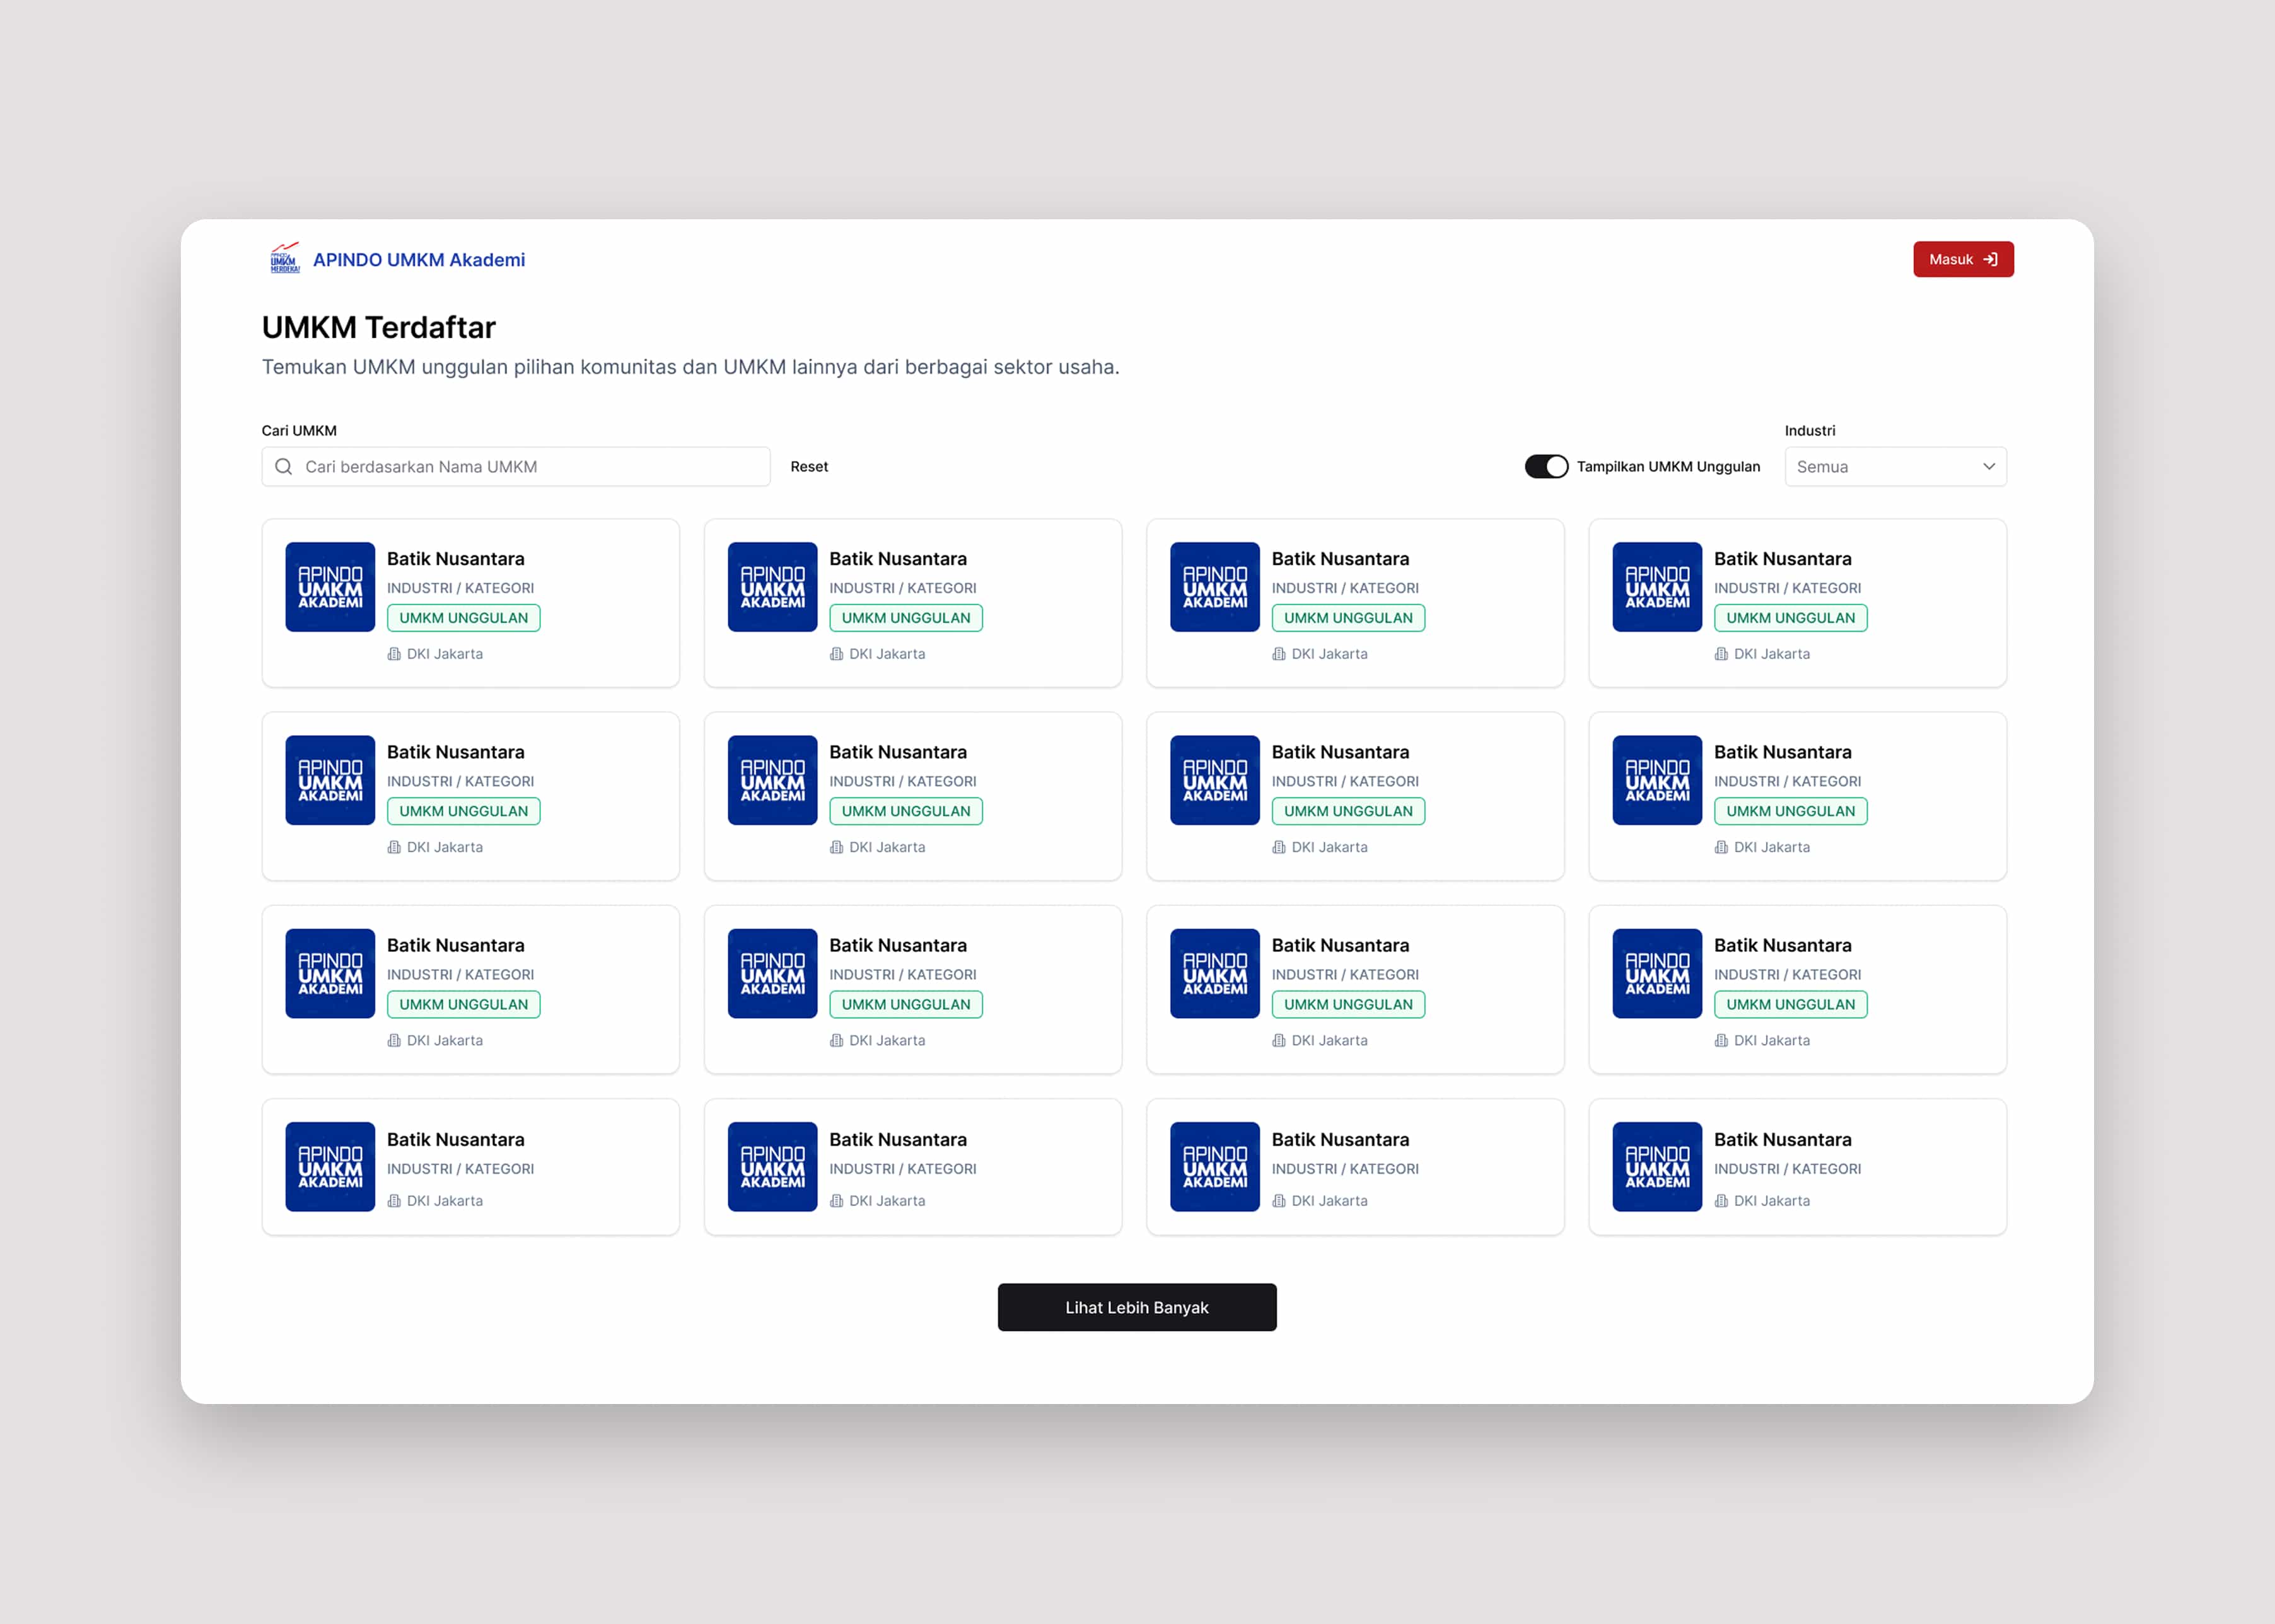Screen dimensions: 2275x1624
Task: Click the magnifier icon in the search box
Action: point(284,467)
